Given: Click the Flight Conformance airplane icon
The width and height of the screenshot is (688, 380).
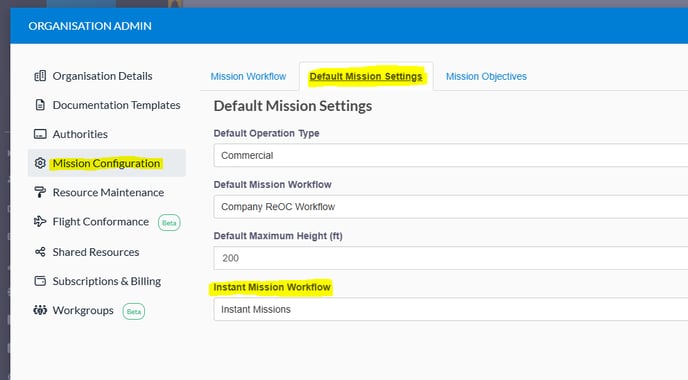Looking at the screenshot, I should point(40,222).
